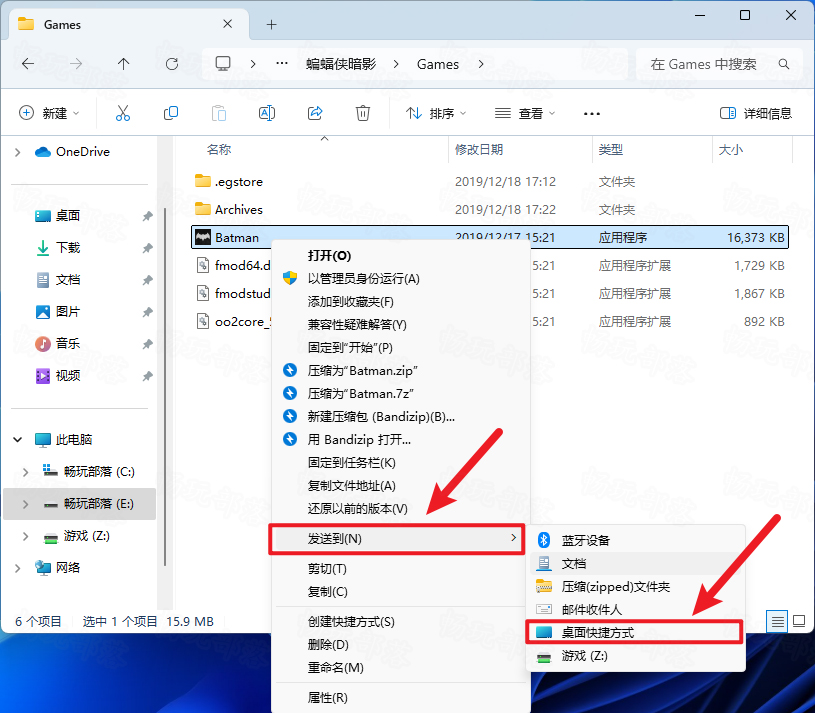Open 文档 in quick access
Viewport: 815px width, 713px height.
click(x=68, y=280)
